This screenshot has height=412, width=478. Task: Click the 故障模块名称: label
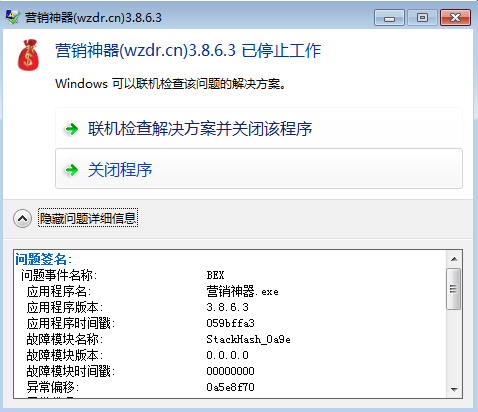point(65,339)
